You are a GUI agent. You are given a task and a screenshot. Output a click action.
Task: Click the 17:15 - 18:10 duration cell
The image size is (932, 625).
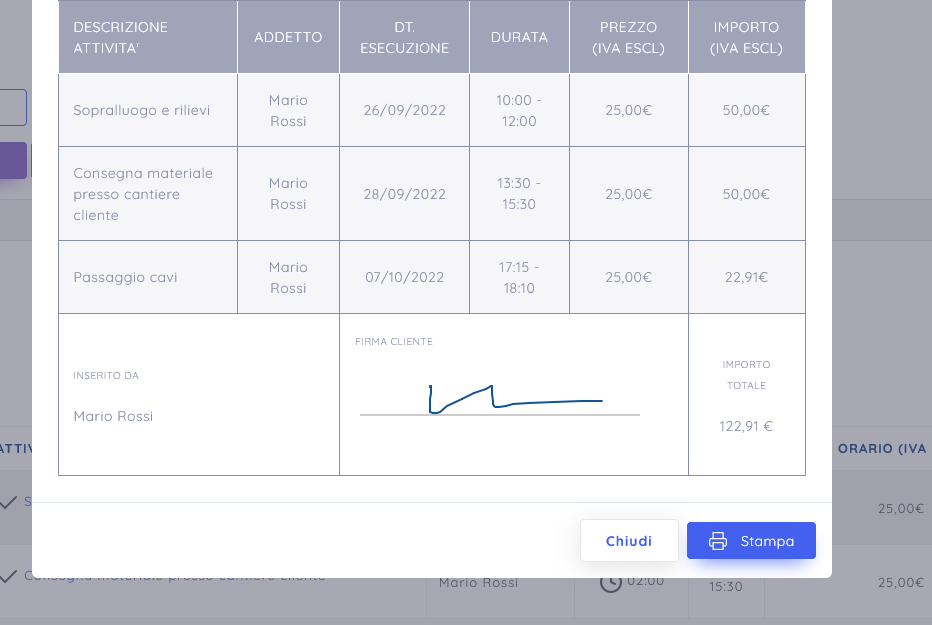[x=519, y=277]
